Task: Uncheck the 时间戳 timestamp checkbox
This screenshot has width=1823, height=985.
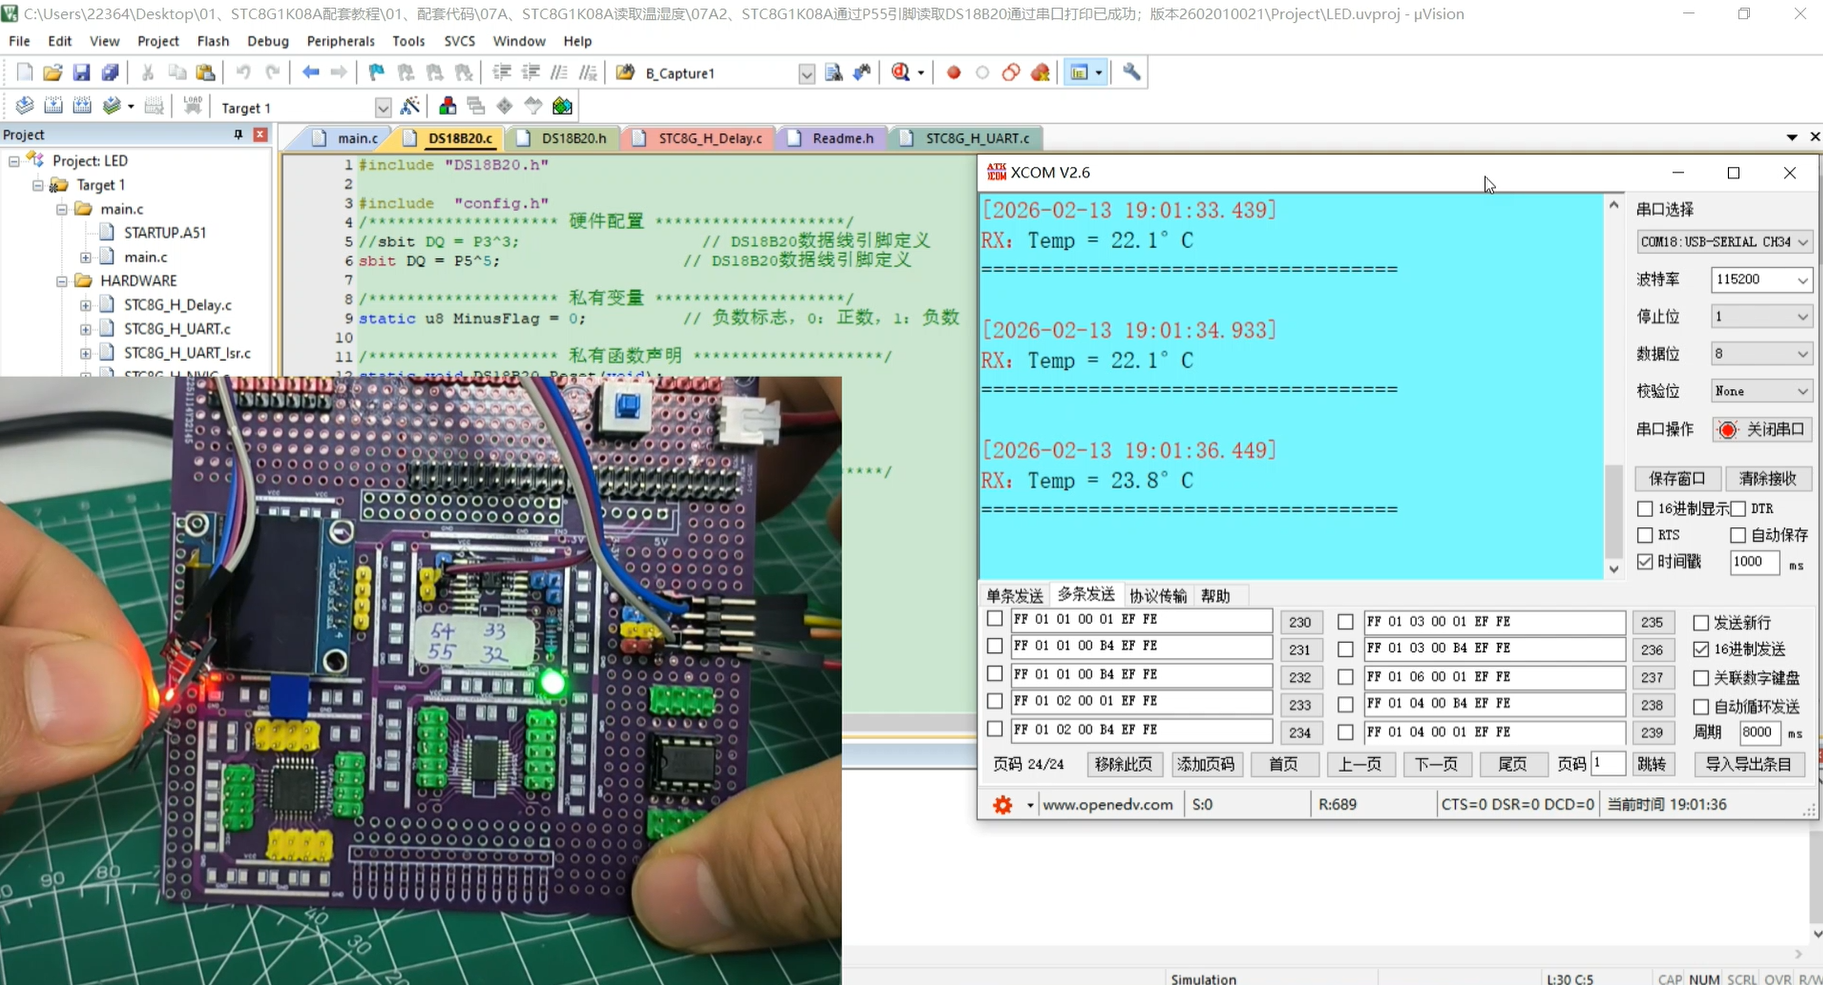Action: [x=1645, y=562]
